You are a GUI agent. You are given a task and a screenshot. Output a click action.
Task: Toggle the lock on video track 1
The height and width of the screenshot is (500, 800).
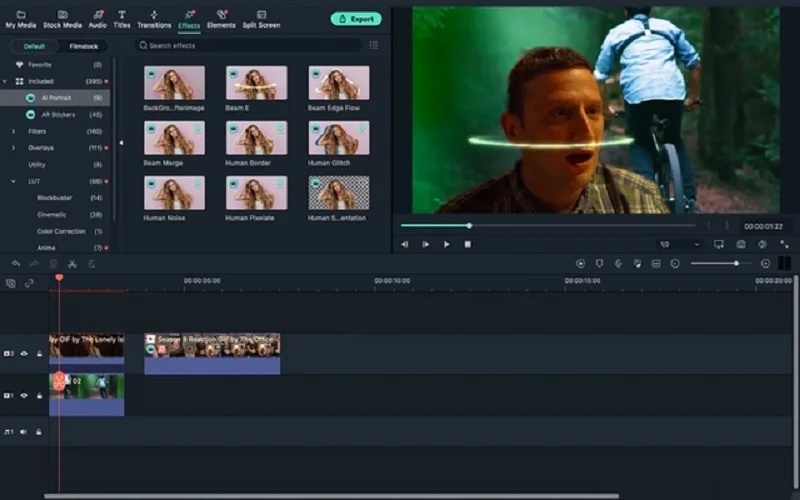[40, 395]
